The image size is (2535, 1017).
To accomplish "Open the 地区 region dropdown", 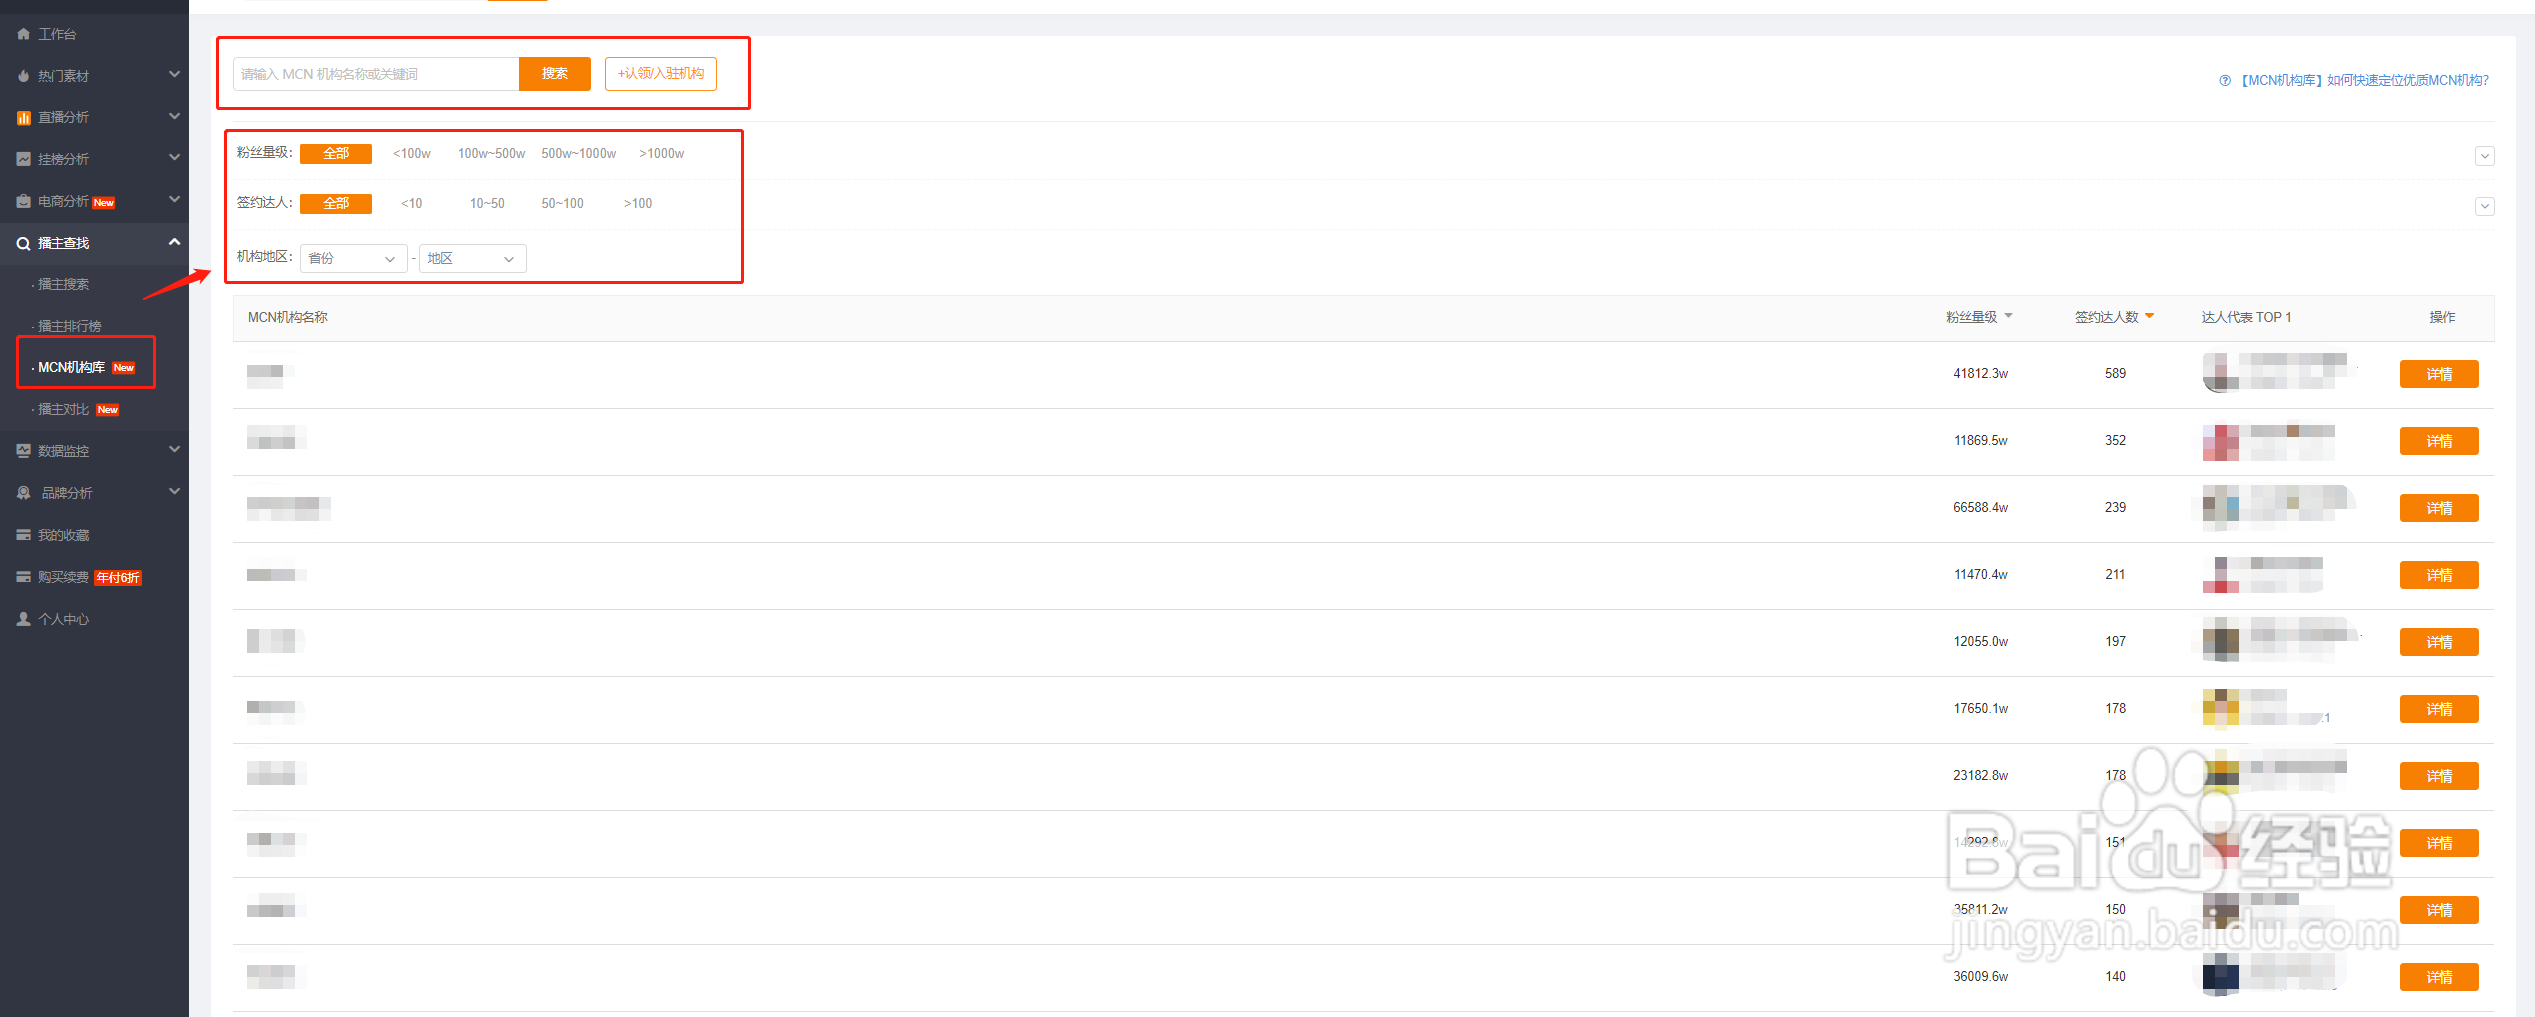I will [471, 259].
